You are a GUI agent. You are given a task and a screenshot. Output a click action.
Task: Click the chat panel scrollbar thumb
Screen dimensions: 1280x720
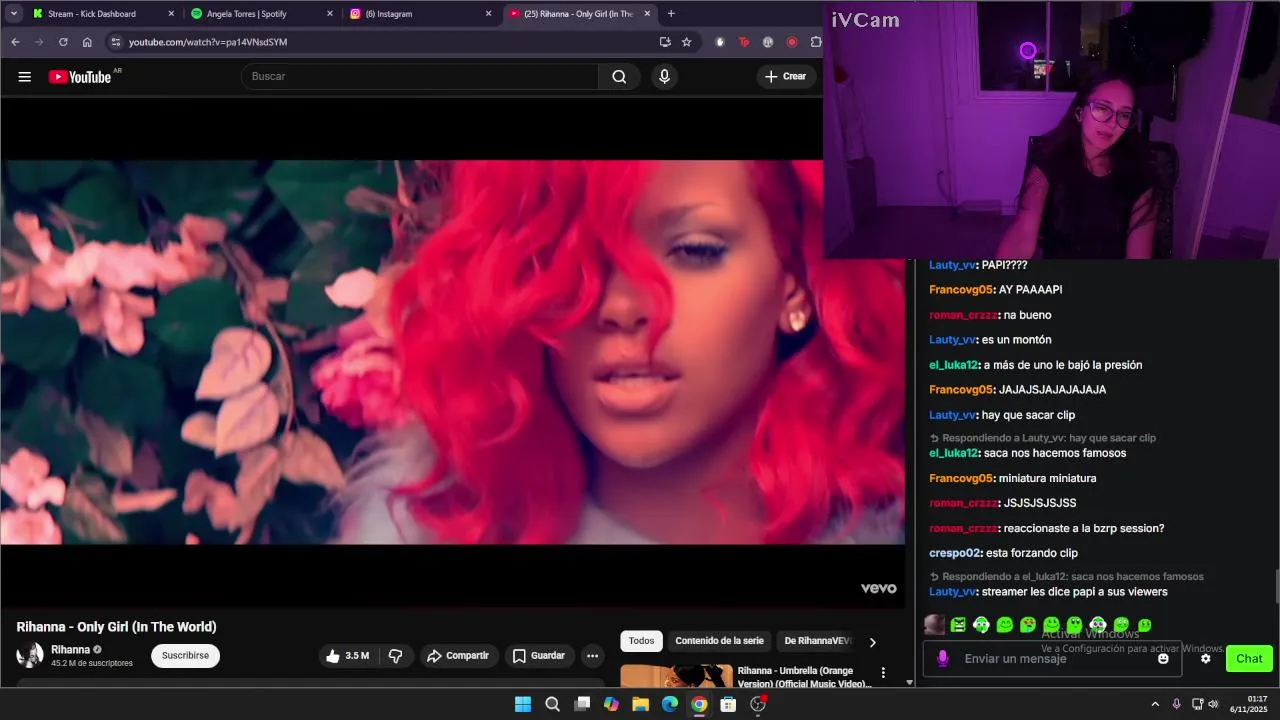(1276, 587)
